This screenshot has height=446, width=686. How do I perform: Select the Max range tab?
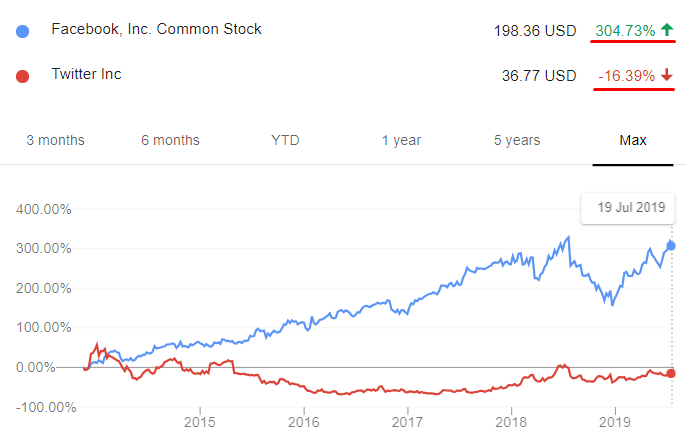[633, 140]
